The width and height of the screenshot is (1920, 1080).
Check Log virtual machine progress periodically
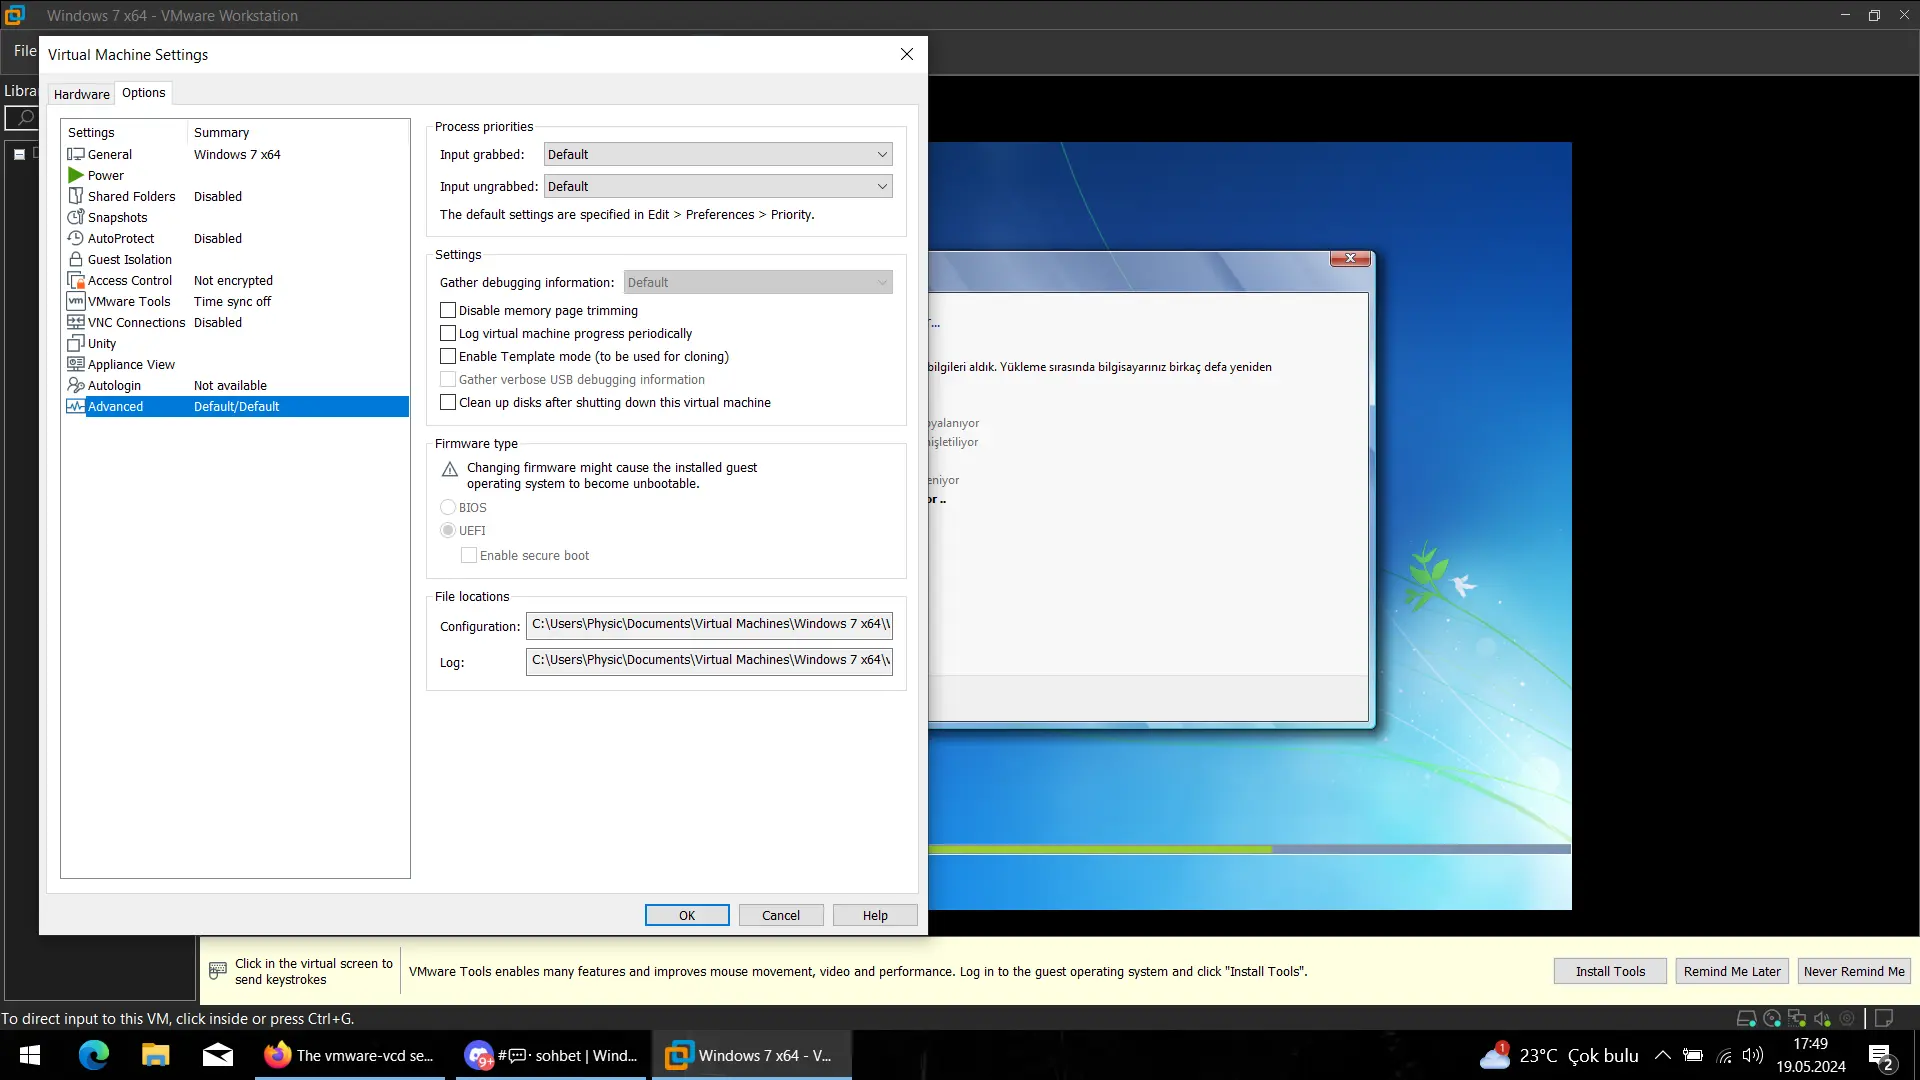click(x=448, y=333)
